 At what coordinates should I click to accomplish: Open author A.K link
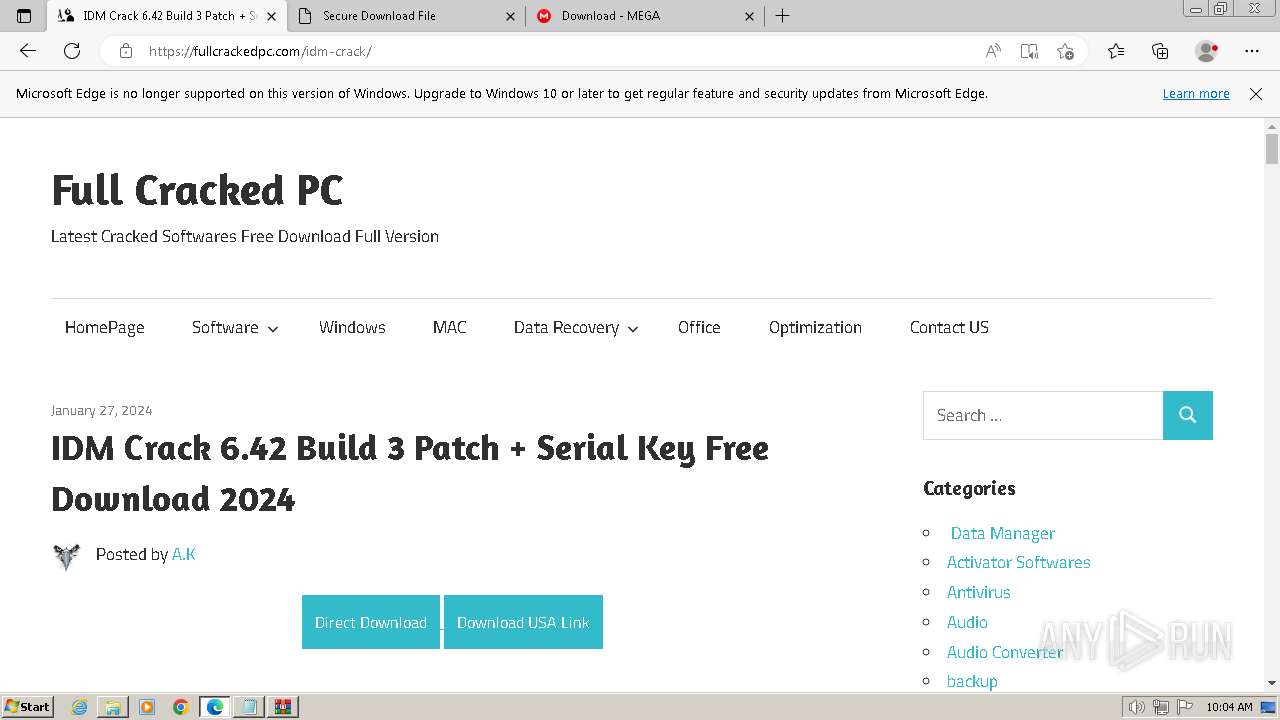point(183,554)
